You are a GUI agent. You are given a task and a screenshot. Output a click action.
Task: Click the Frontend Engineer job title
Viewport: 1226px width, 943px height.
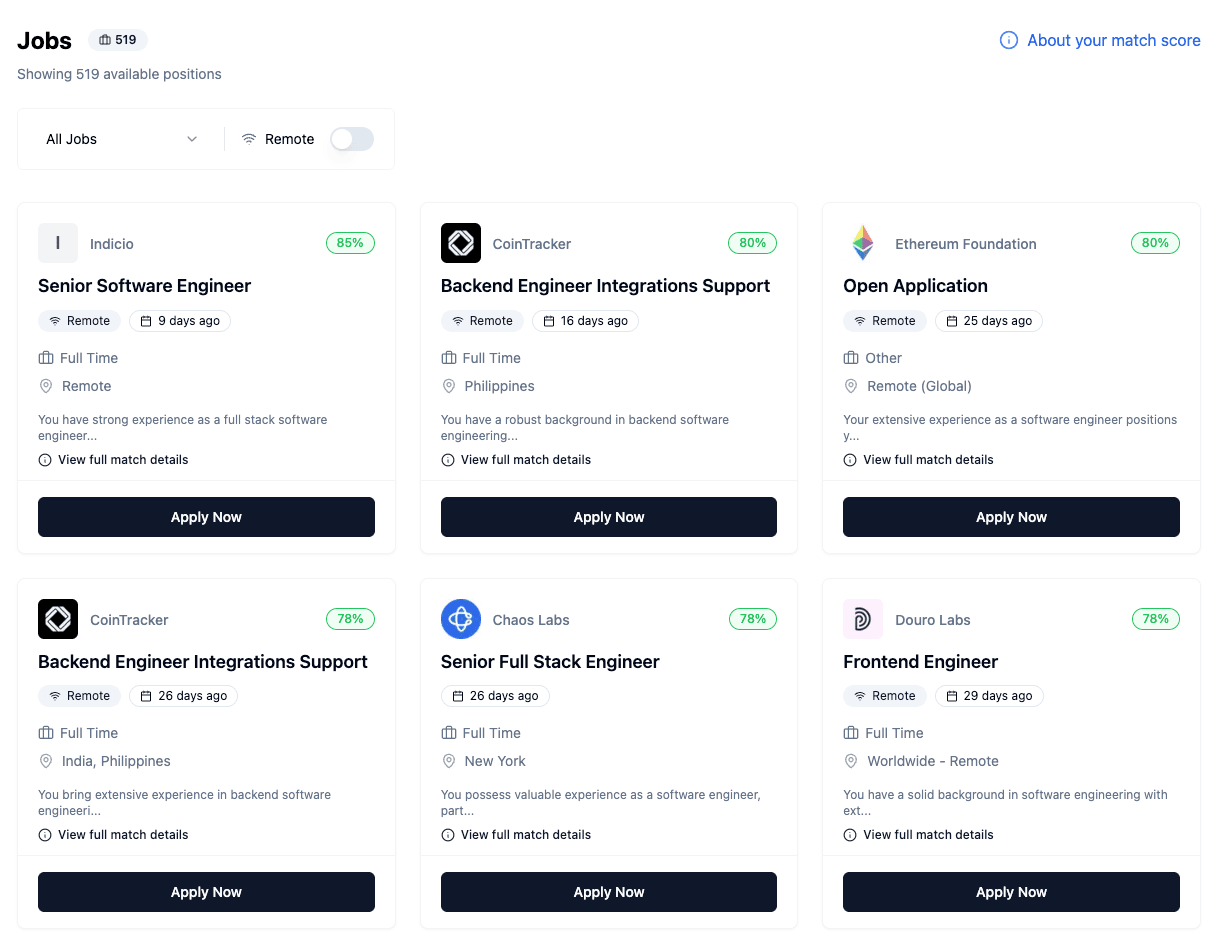[x=920, y=662]
